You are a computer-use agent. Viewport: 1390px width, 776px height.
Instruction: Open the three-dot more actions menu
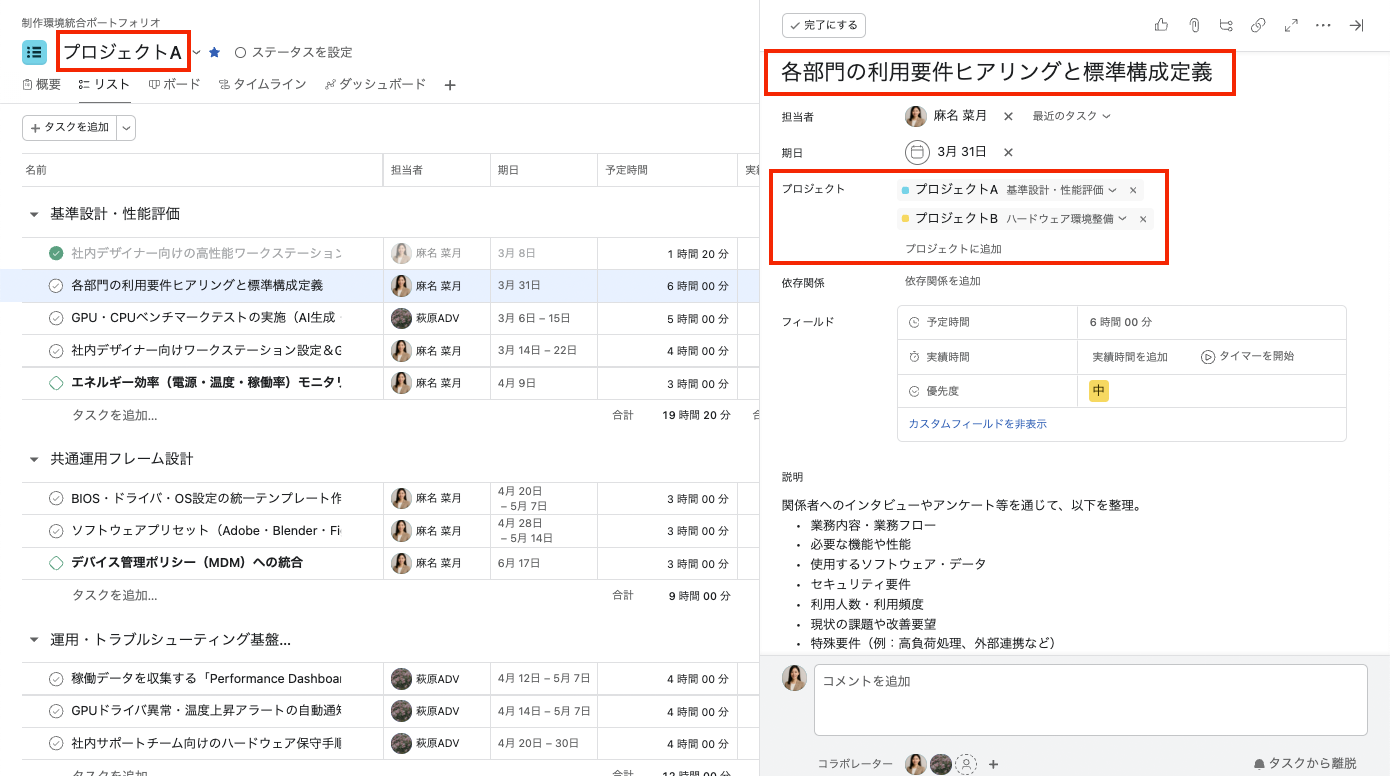coord(1323,26)
